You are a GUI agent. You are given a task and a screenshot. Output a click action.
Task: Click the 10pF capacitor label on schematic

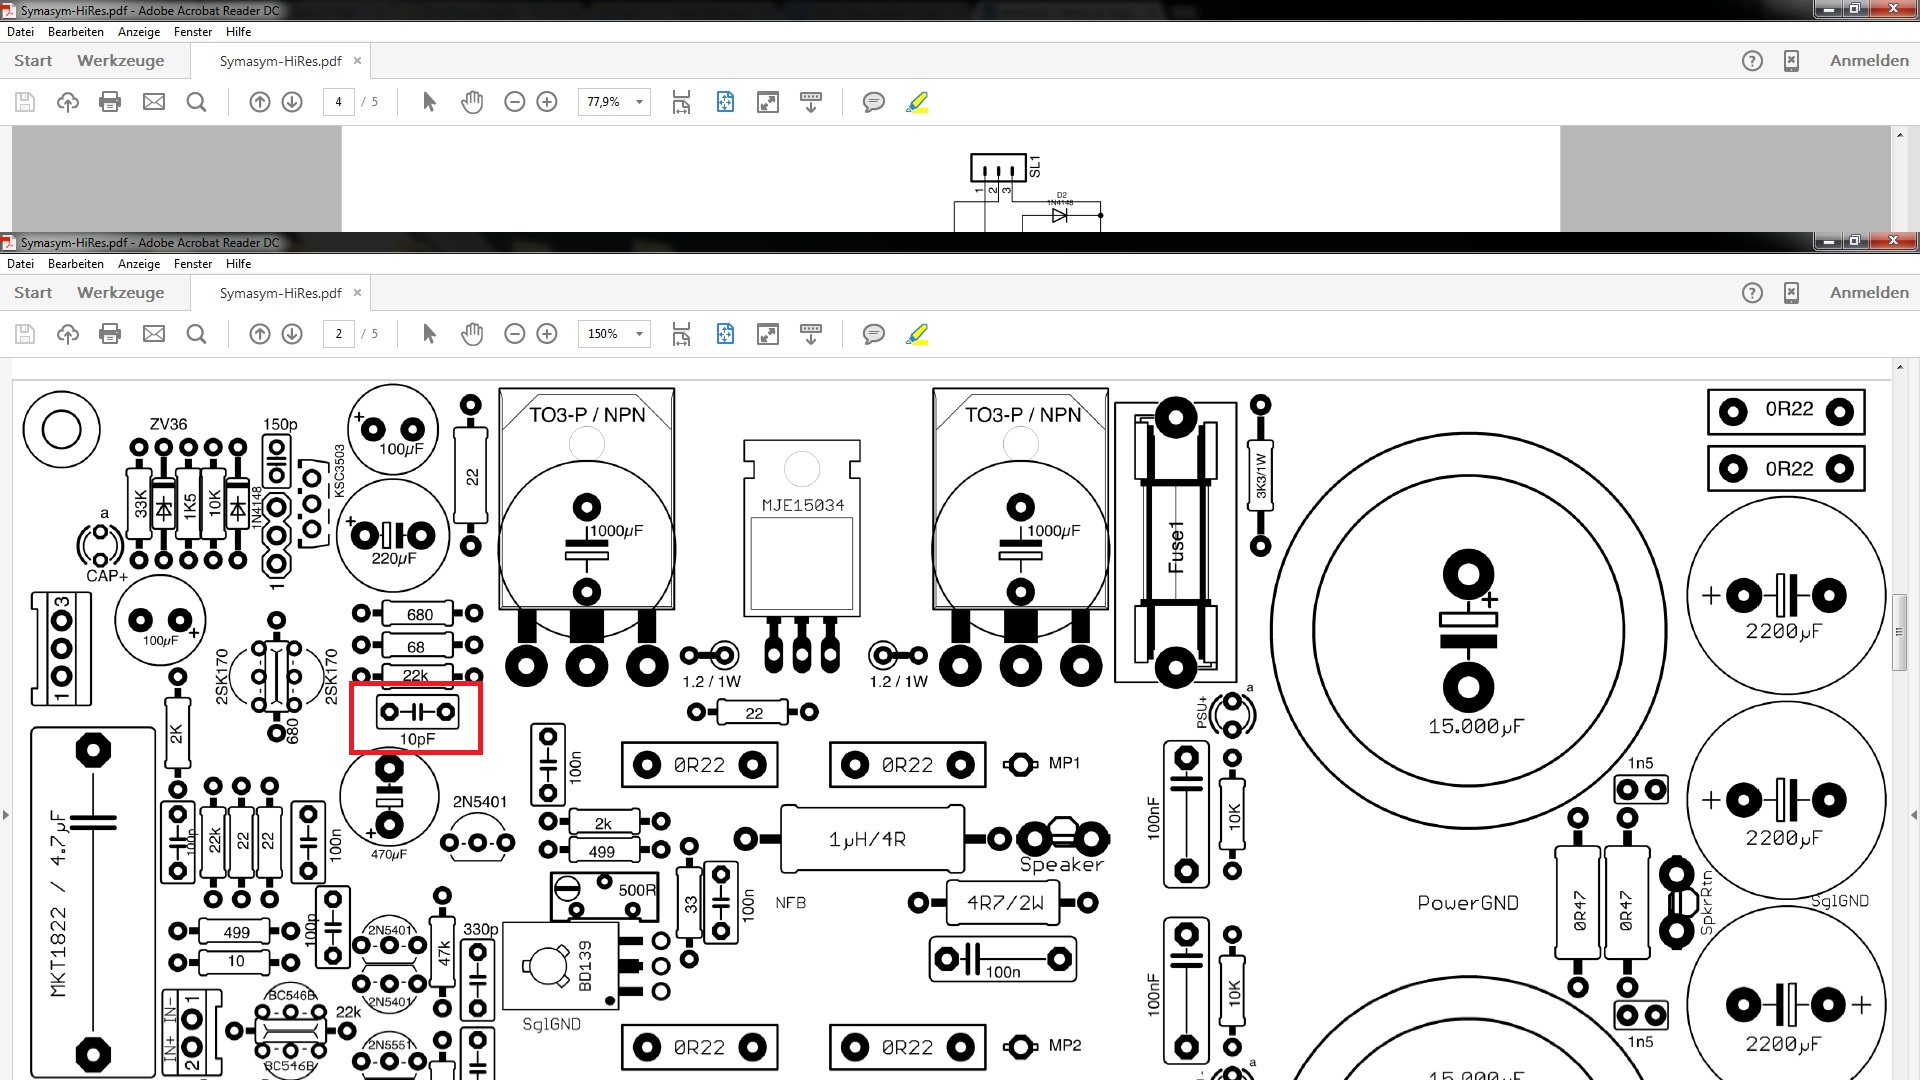pos(417,739)
